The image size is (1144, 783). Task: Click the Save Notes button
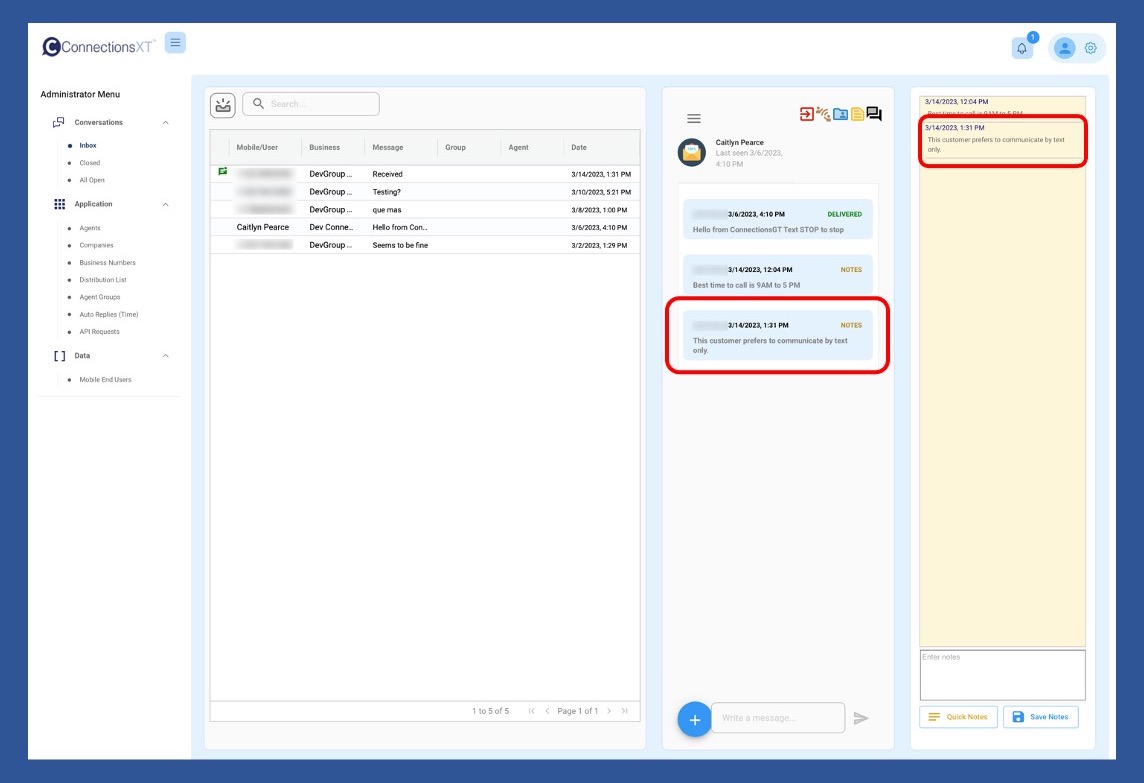tap(1040, 717)
